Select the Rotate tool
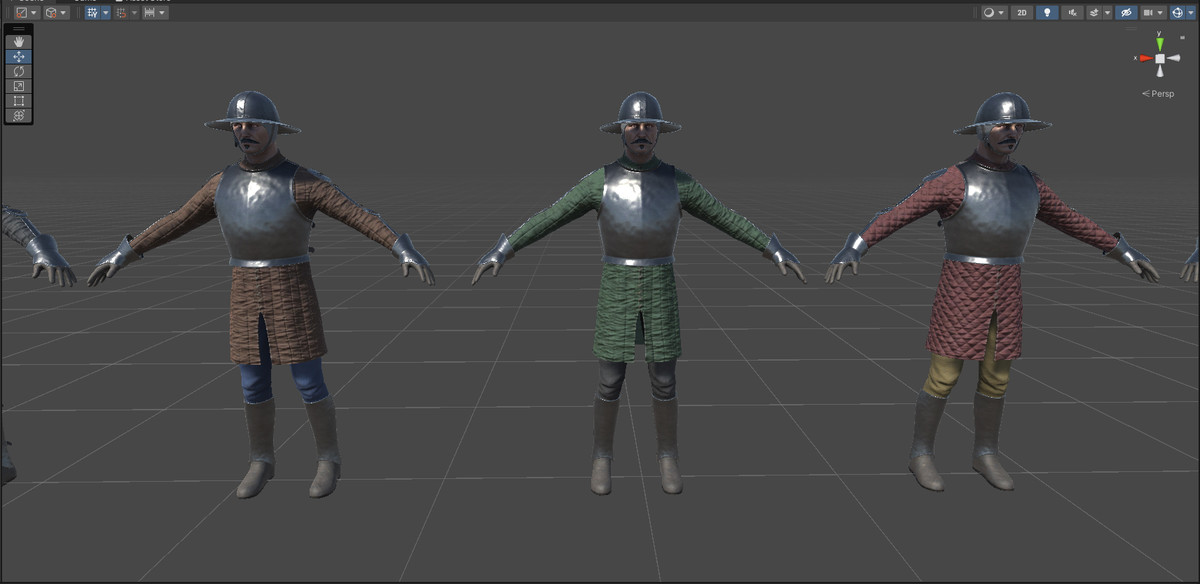Image resolution: width=1200 pixels, height=584 pixels. click(18, 72)
